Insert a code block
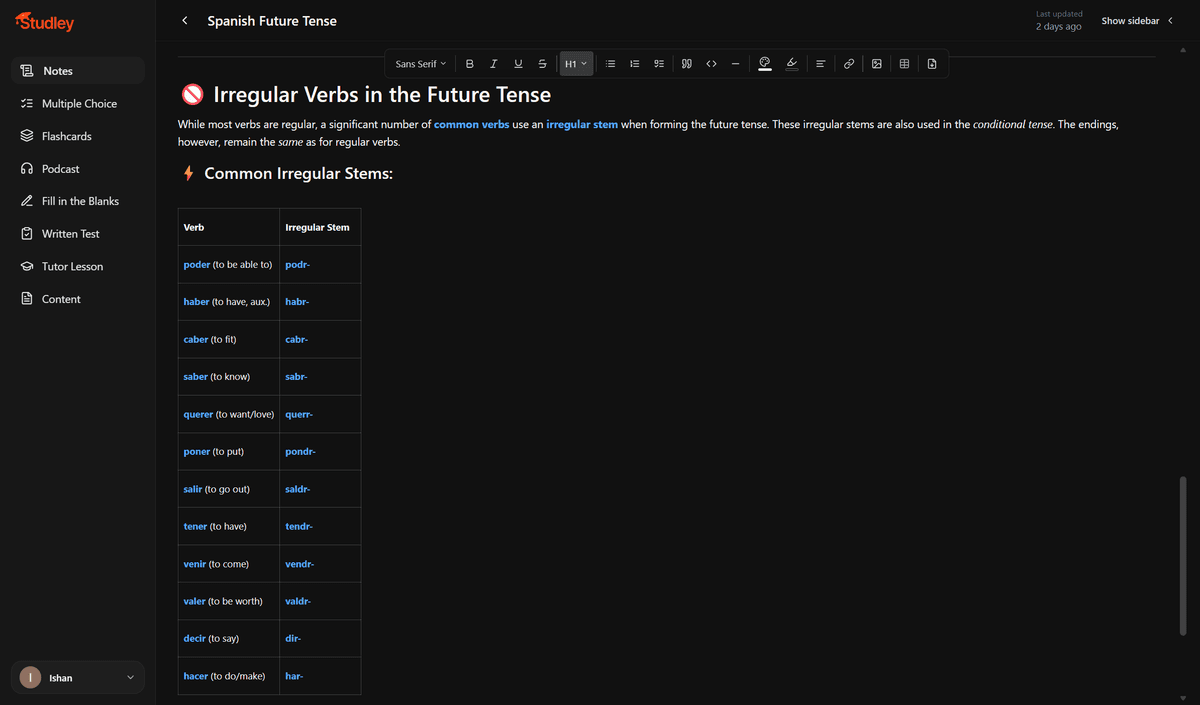The height and width of the screenshot is (705, 1200). [711, 64]
